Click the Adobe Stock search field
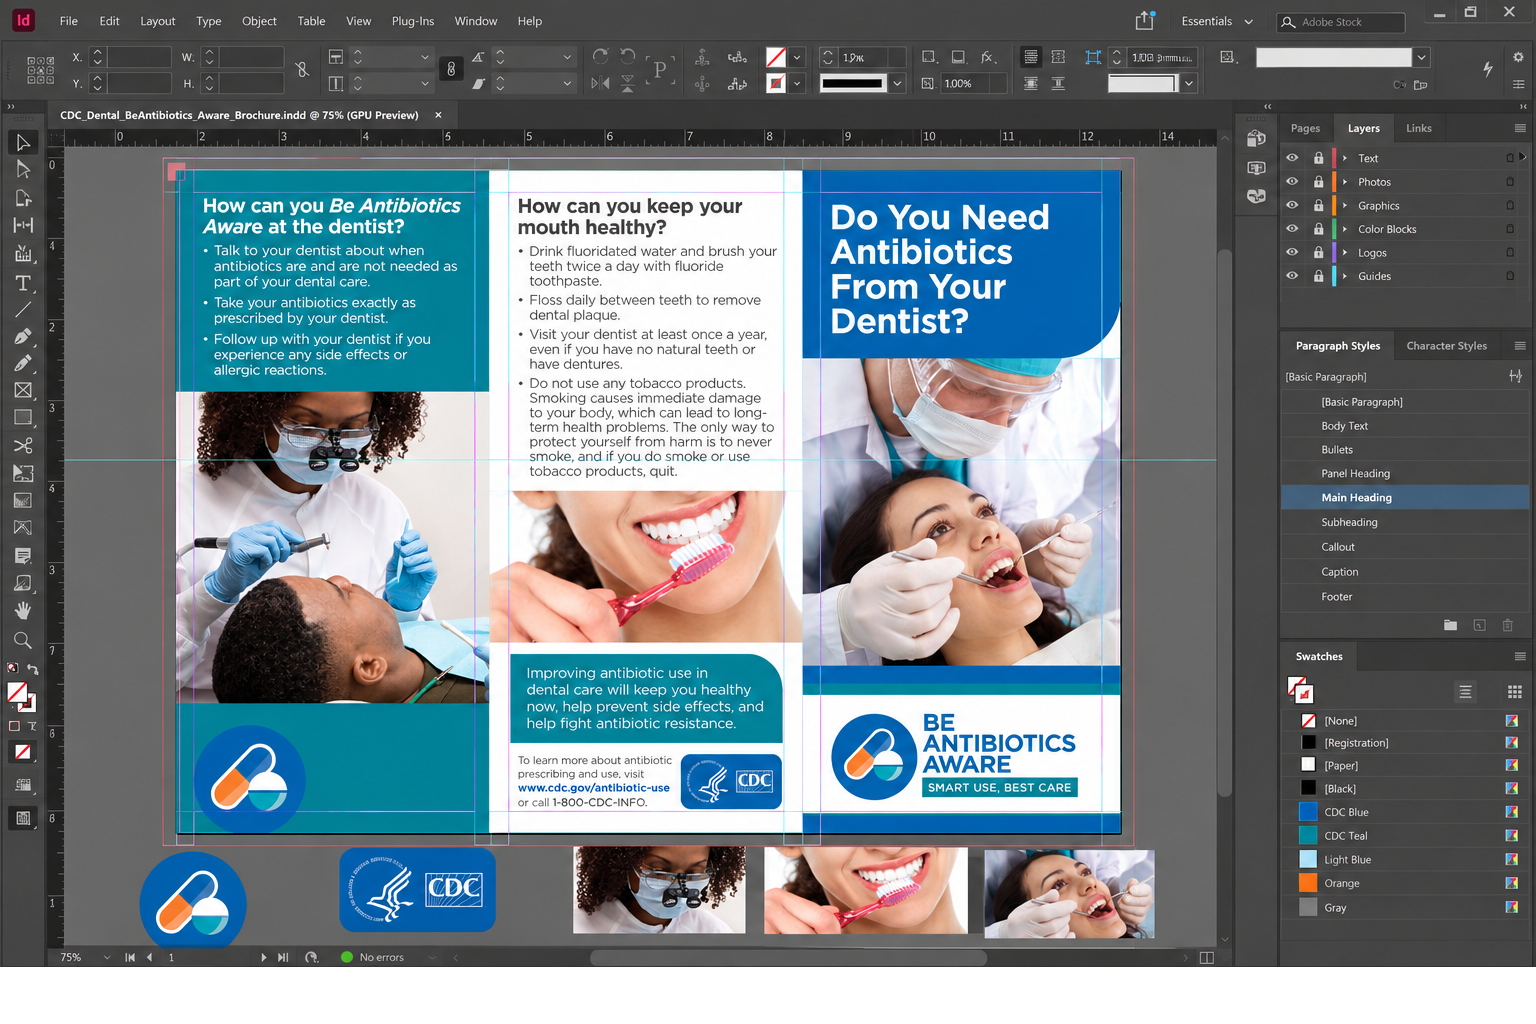Image resolution: width=1536 pixels, height=1024 pixels. click(x=1341, y=22)
